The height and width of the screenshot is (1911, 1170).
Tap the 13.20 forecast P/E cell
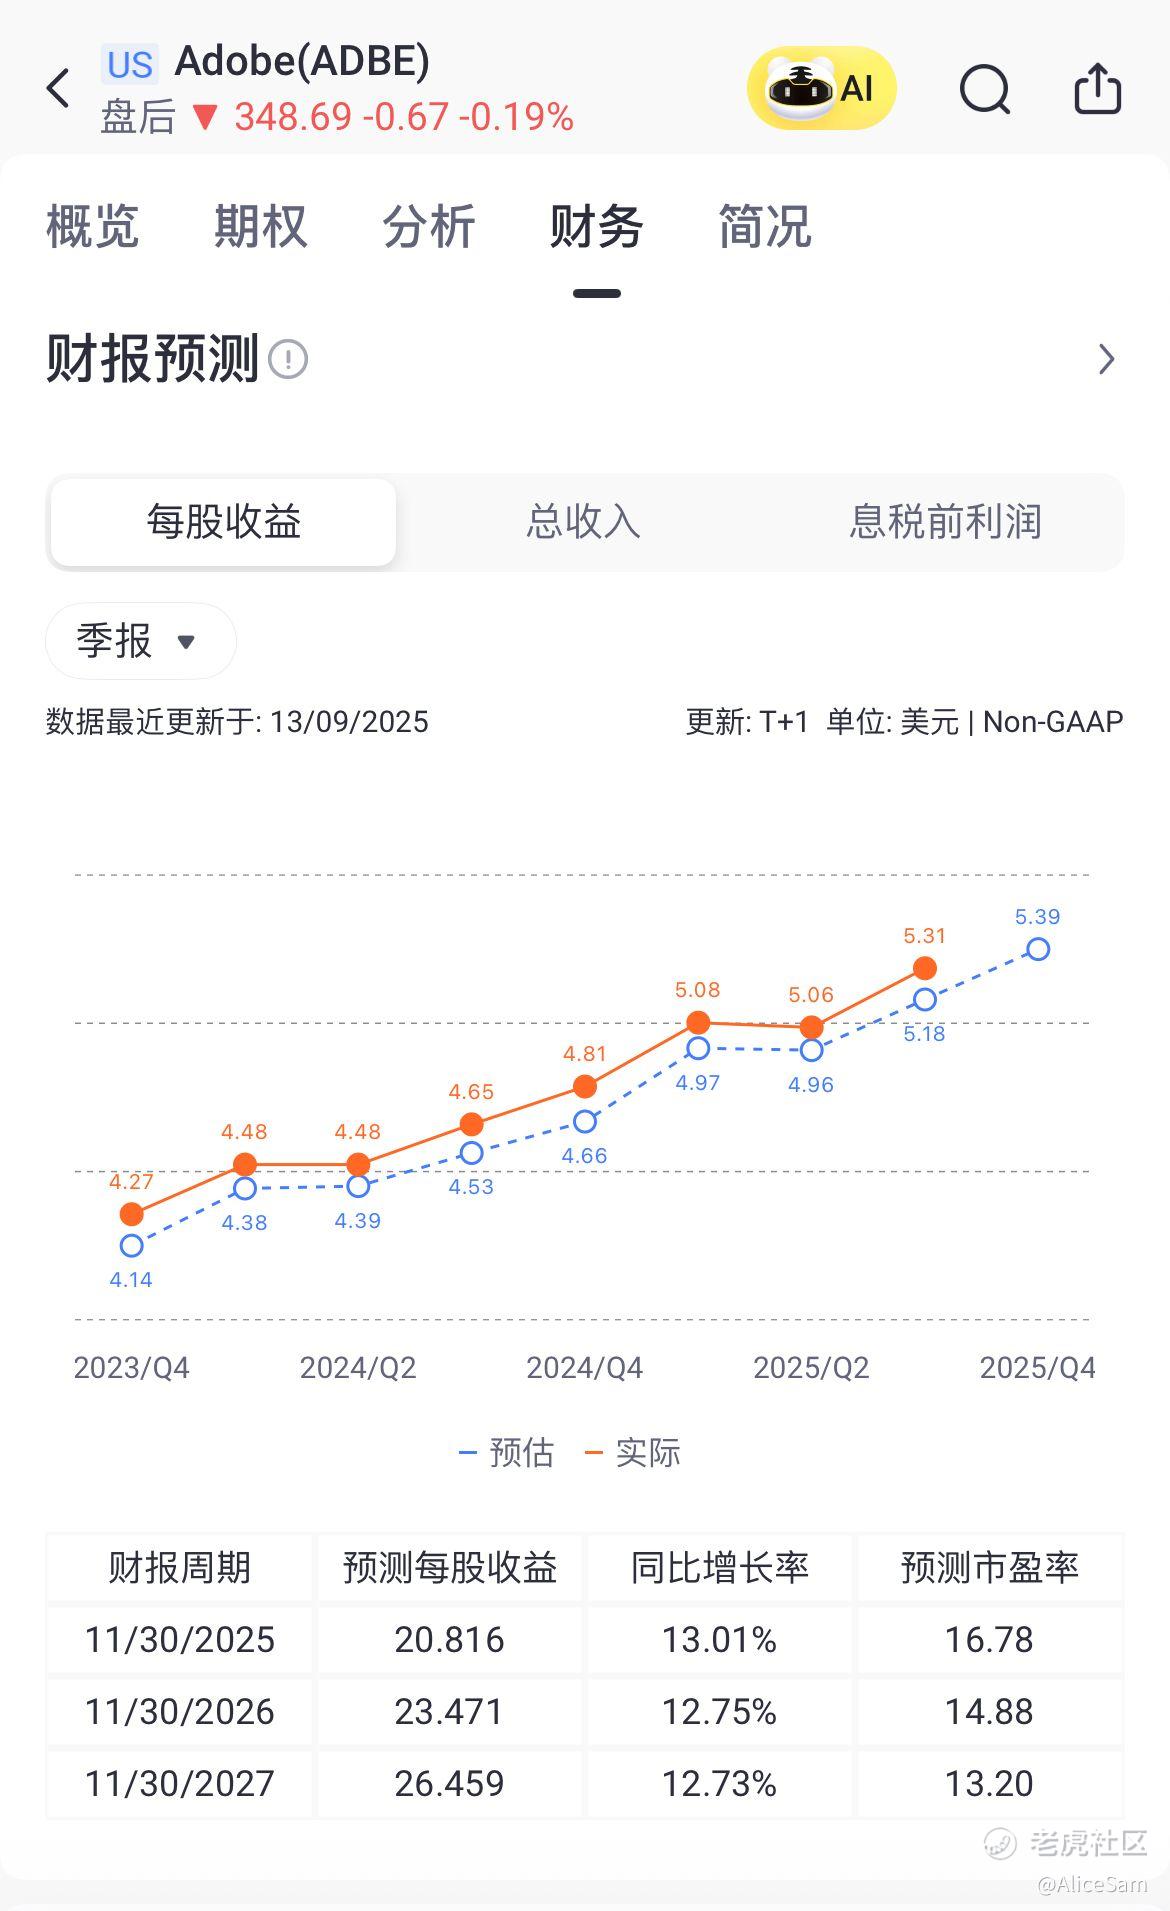point(990,1784)
